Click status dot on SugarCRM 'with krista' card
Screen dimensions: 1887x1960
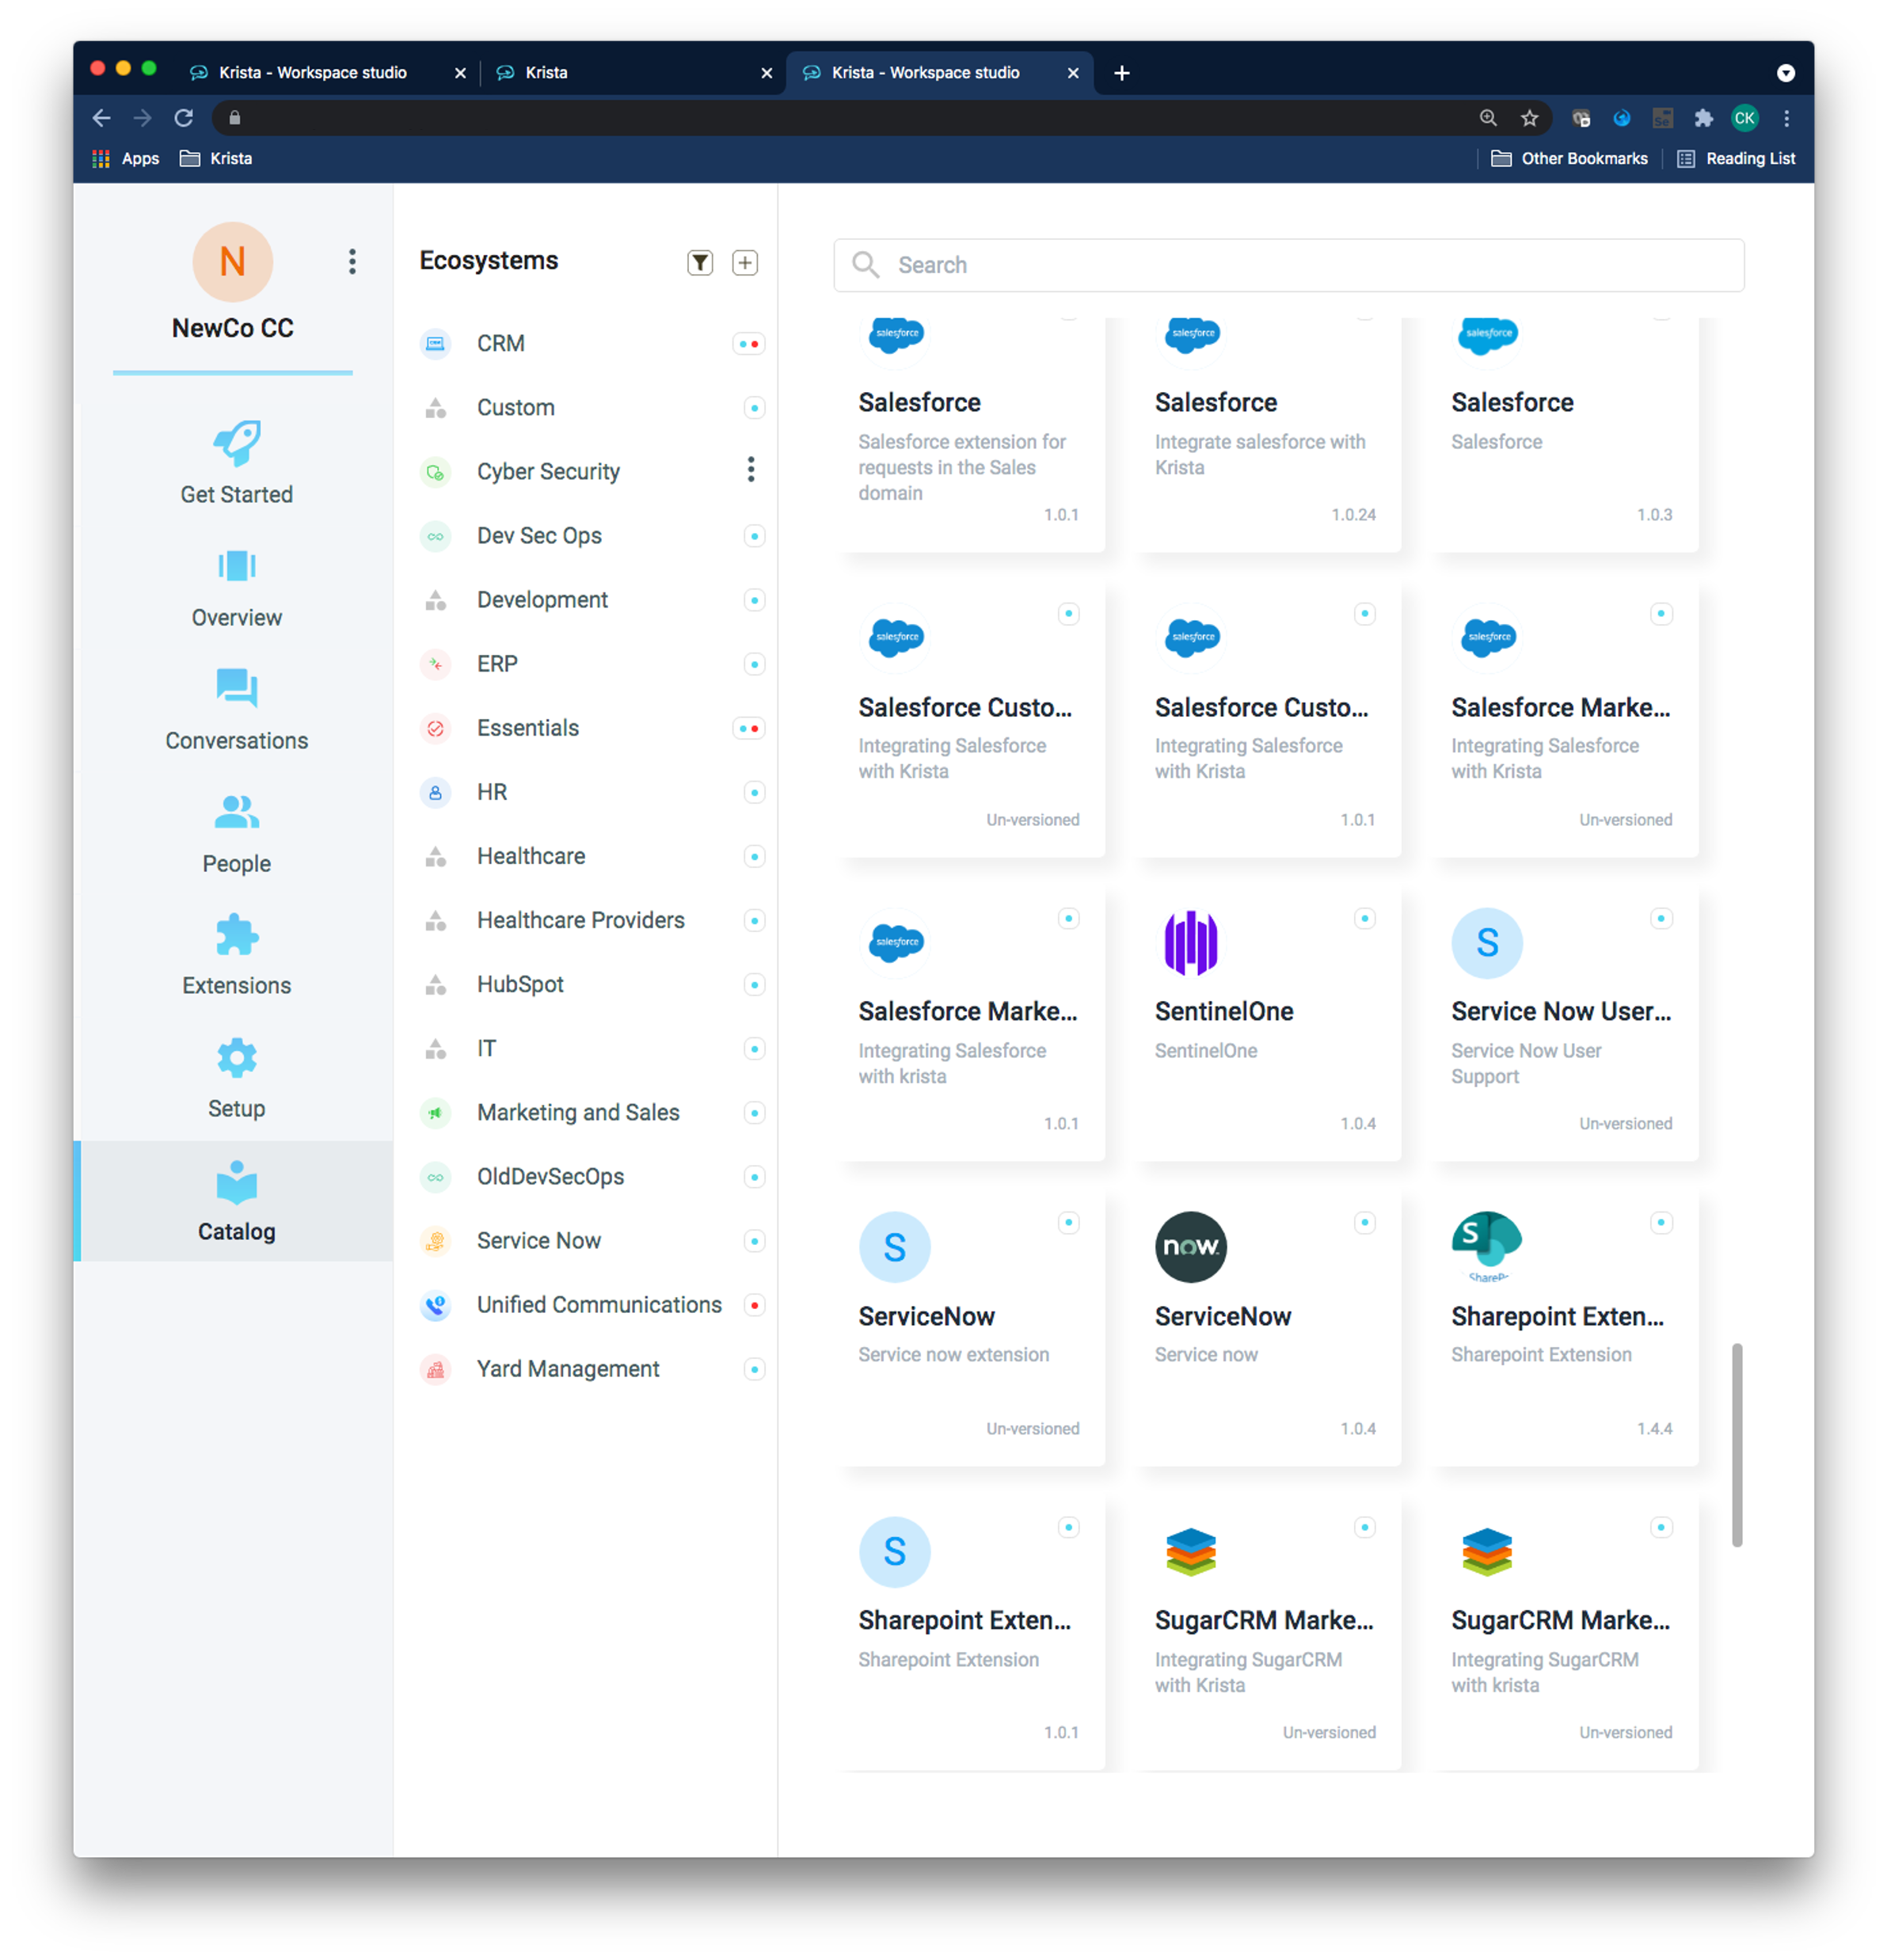pyautogui.click(x=1661, y=1527)
